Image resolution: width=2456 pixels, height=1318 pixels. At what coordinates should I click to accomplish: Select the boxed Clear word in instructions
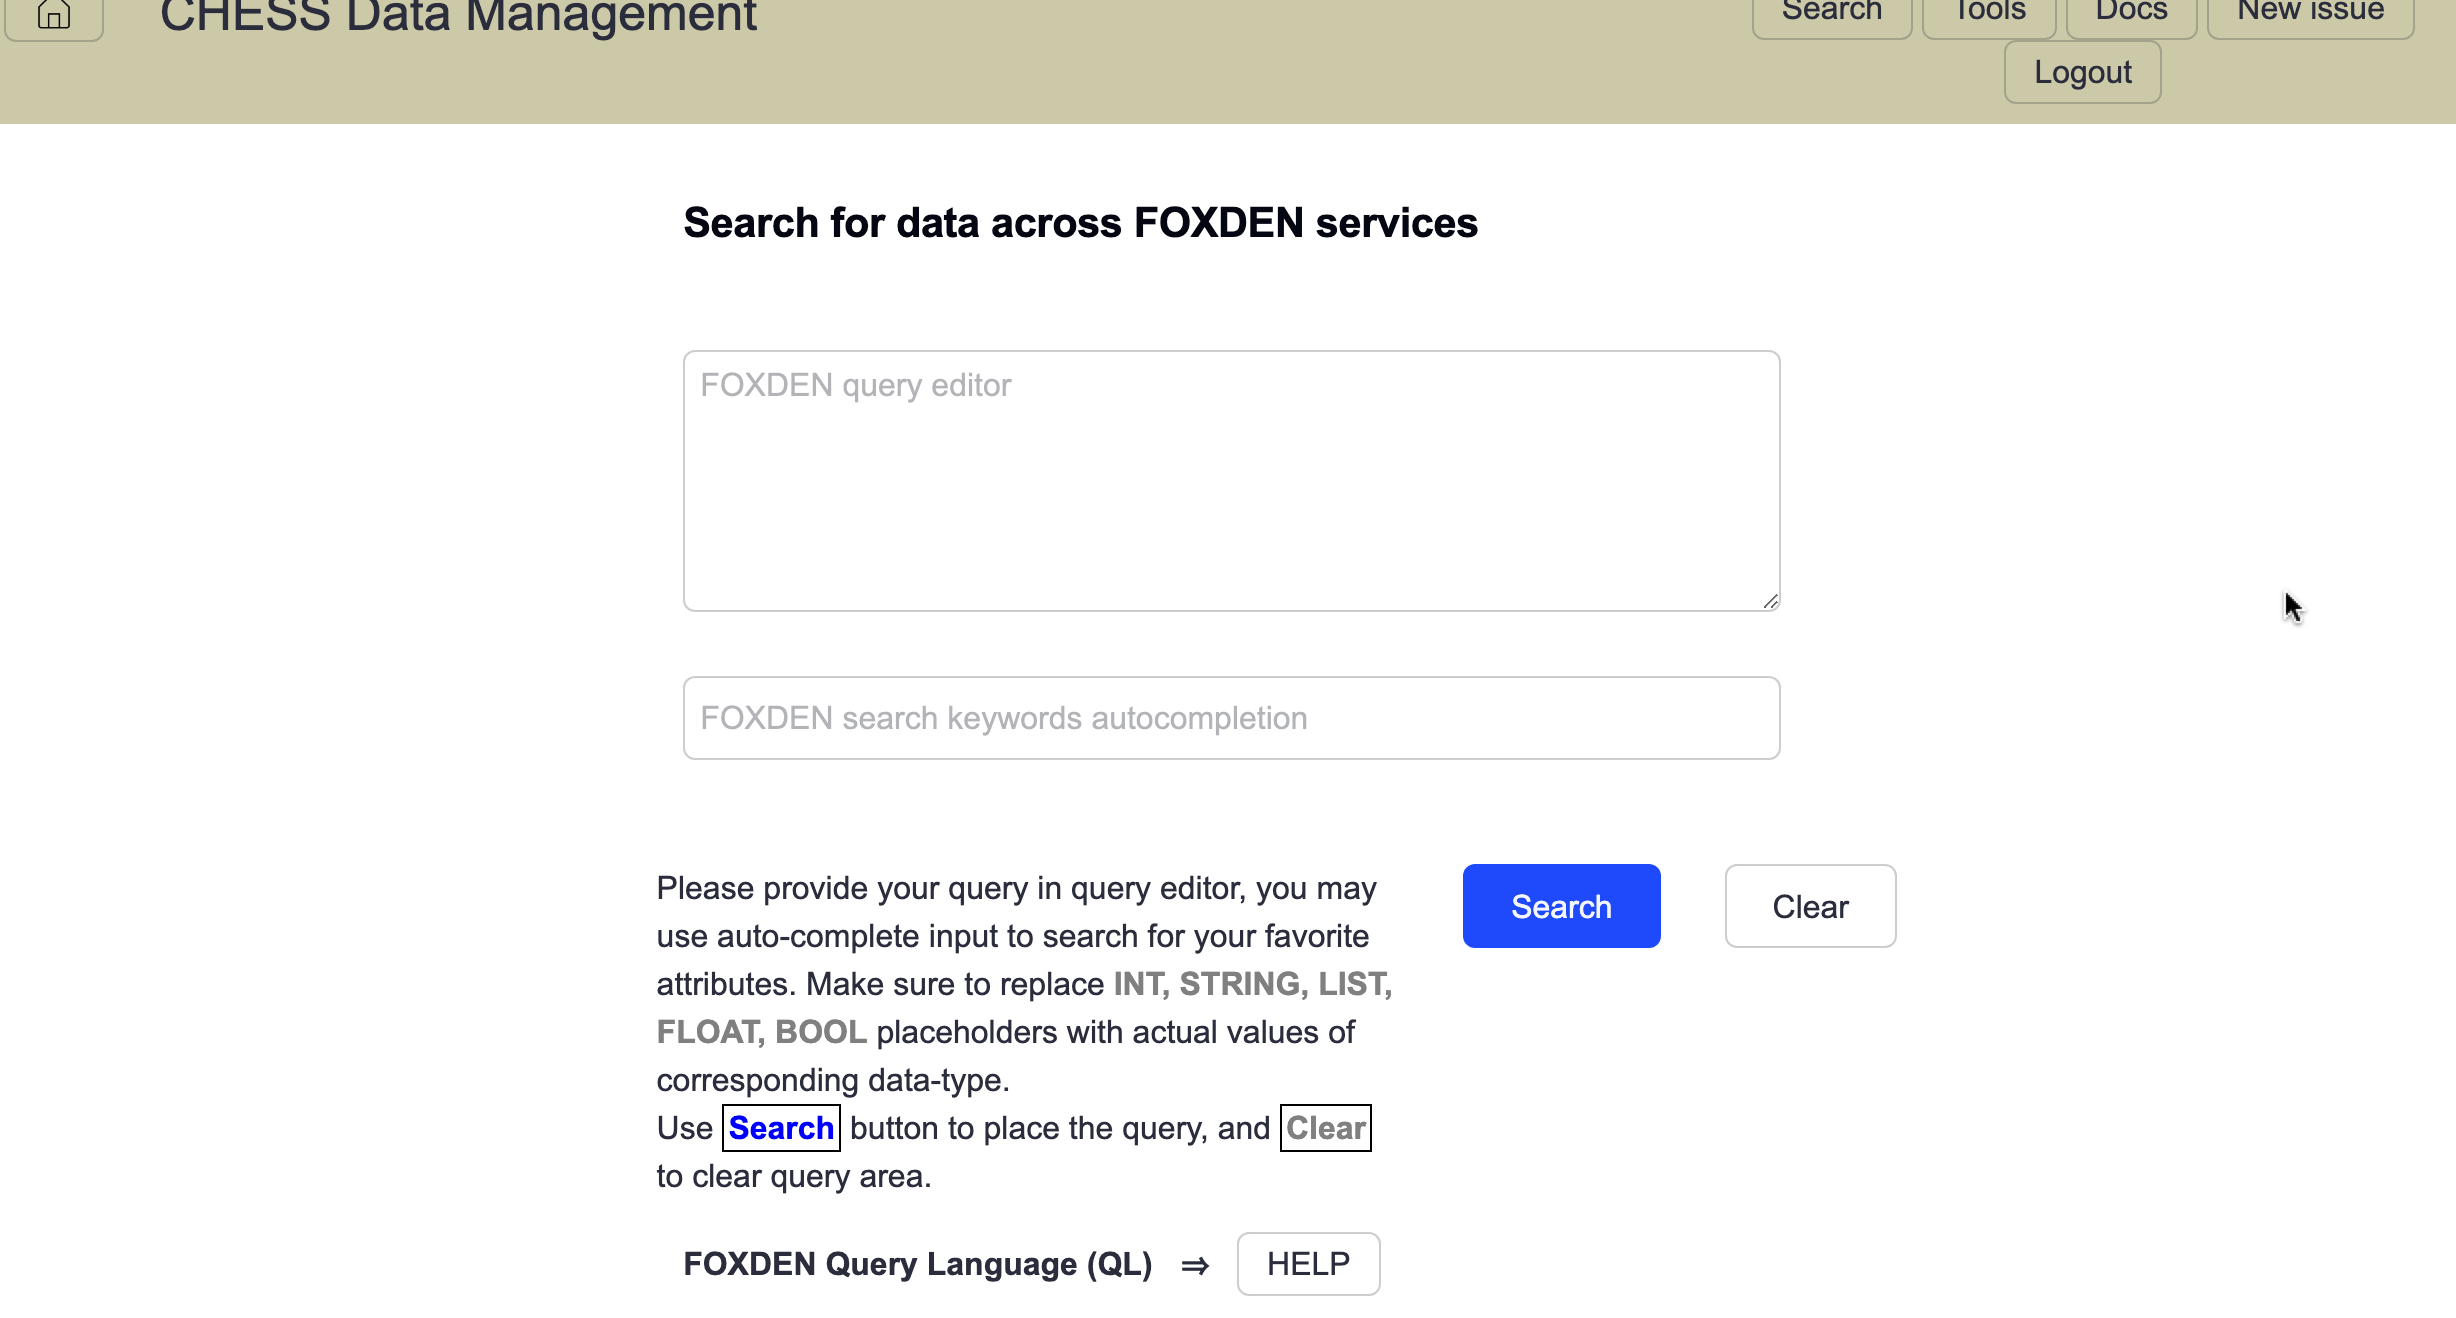(x=1326, y=1128)
